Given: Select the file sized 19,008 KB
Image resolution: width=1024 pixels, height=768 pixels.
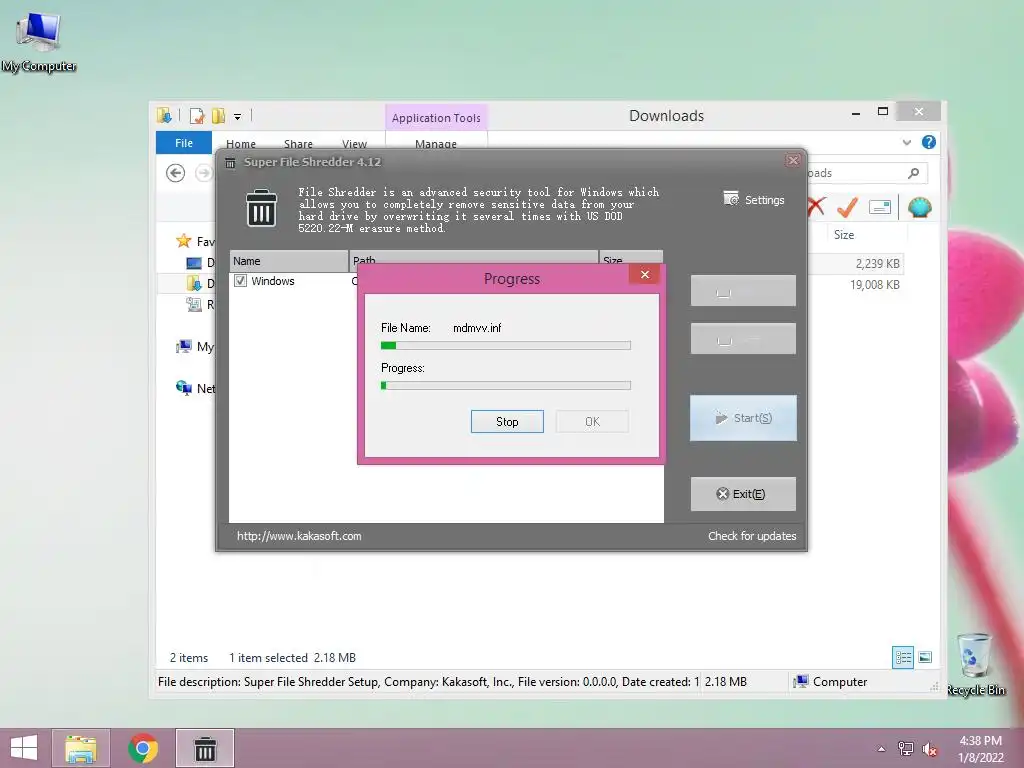Looking at the screenshot, I should 874,285.
